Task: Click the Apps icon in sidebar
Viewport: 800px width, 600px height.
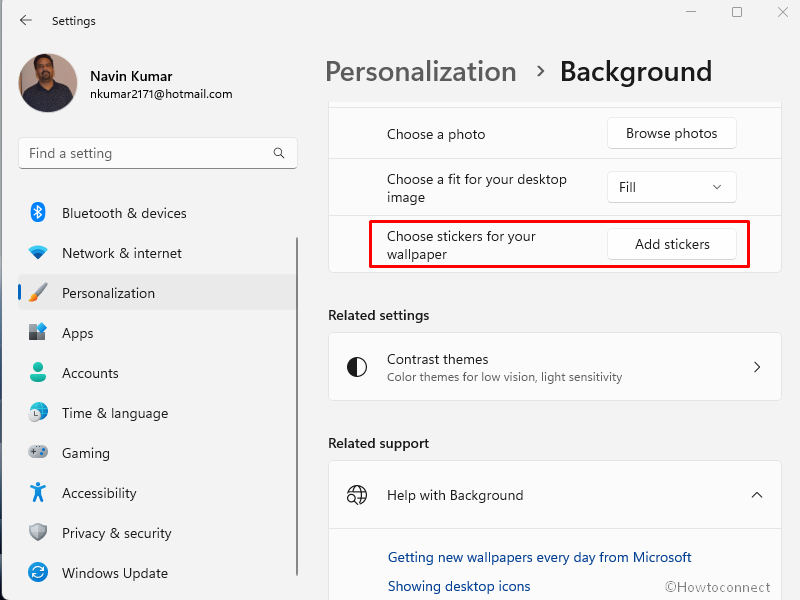Action: pos(38,333)
